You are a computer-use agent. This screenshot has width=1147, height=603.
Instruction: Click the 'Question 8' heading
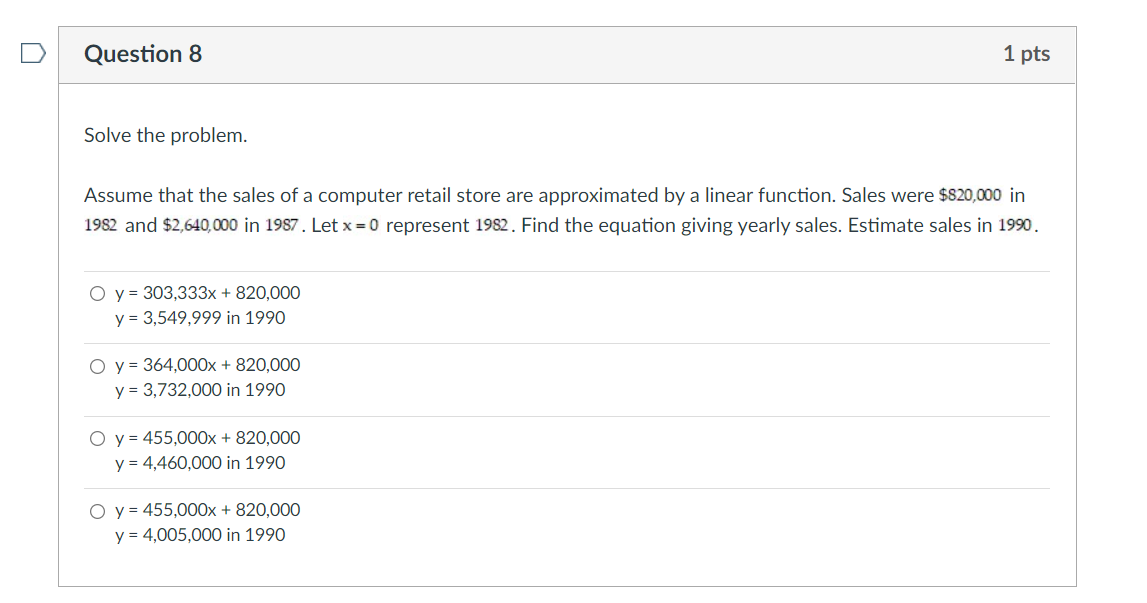click(x=143, y=54)
